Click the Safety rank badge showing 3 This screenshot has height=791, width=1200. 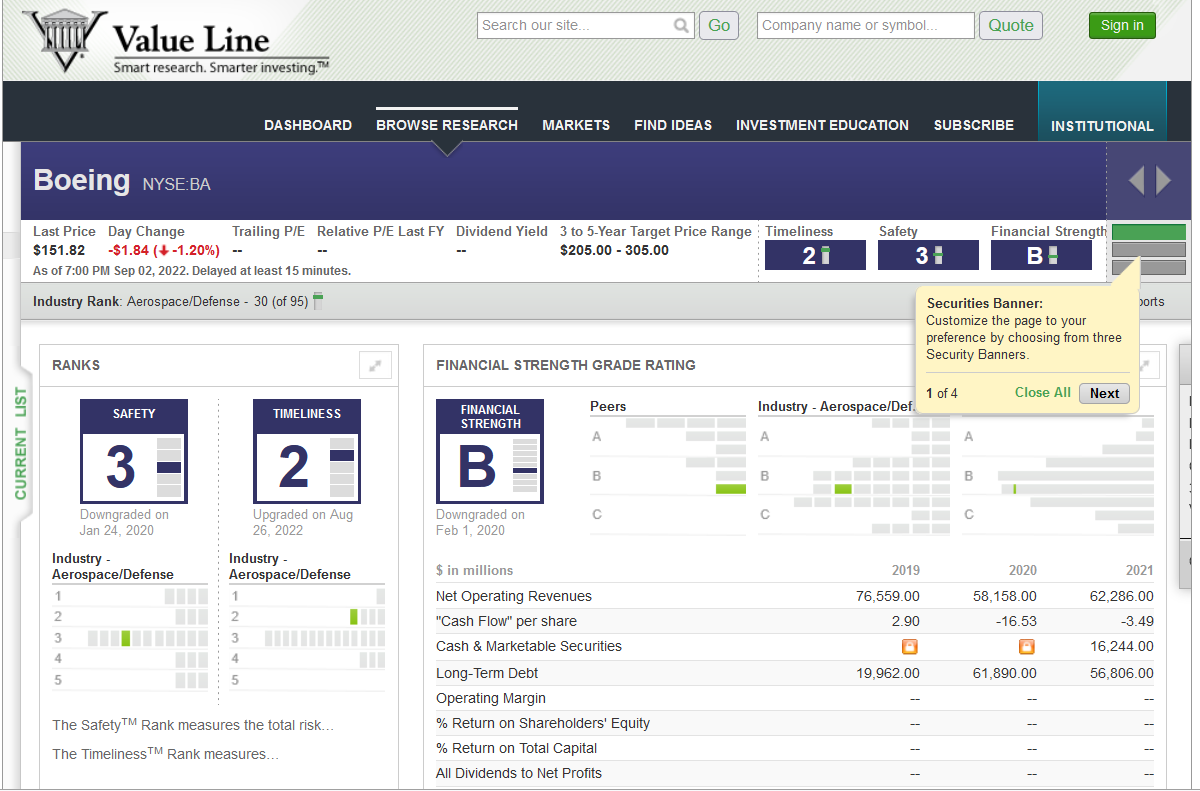pyautogui.click(x=928, y=255)
